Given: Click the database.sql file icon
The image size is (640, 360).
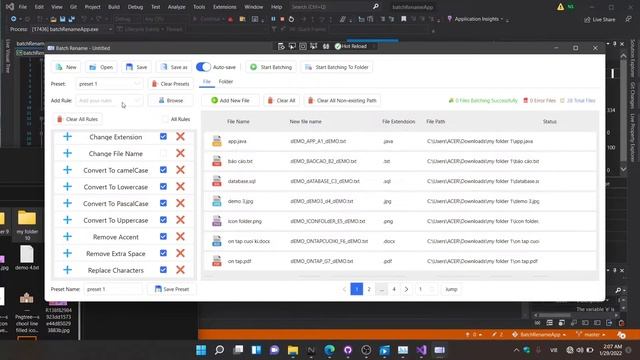Looking at the screenshot, I should (x=217, y=181).
